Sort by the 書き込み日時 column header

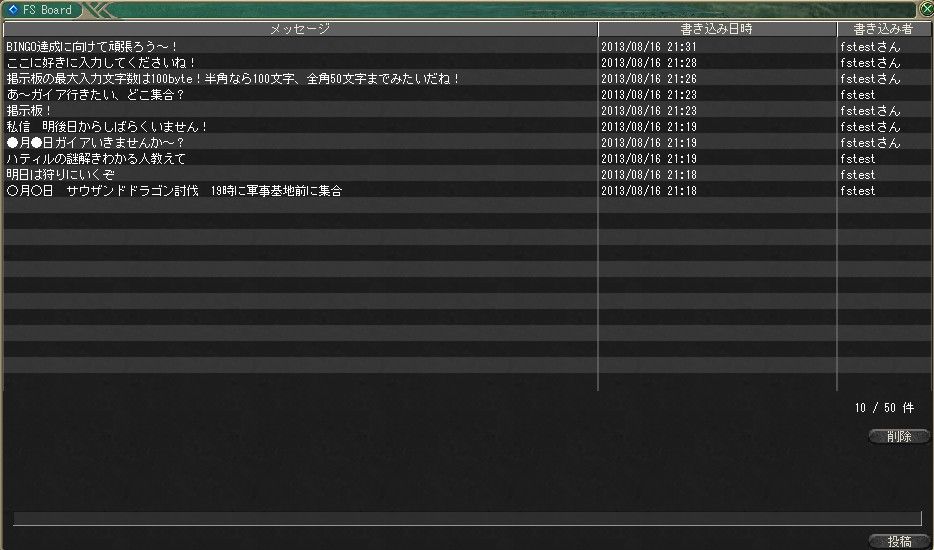pyautogui.click(x=717, y=29)
